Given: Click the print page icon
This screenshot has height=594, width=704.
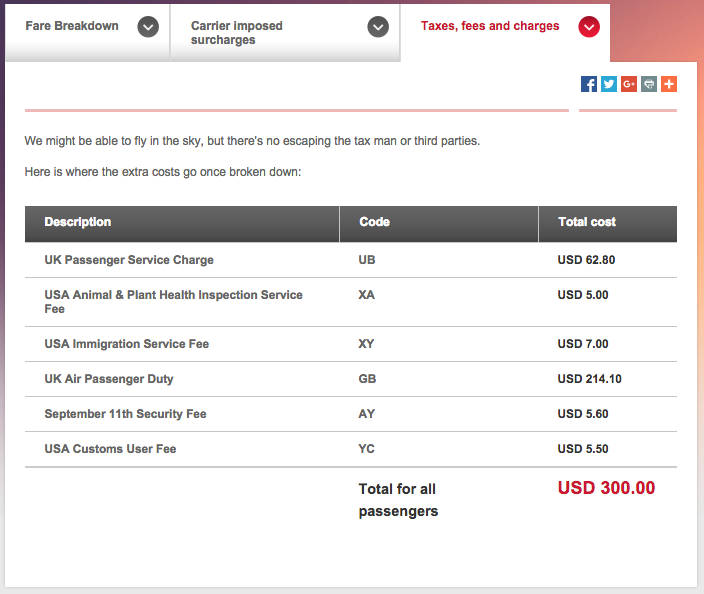Looking at the screenshot, I should pos(649,84).
